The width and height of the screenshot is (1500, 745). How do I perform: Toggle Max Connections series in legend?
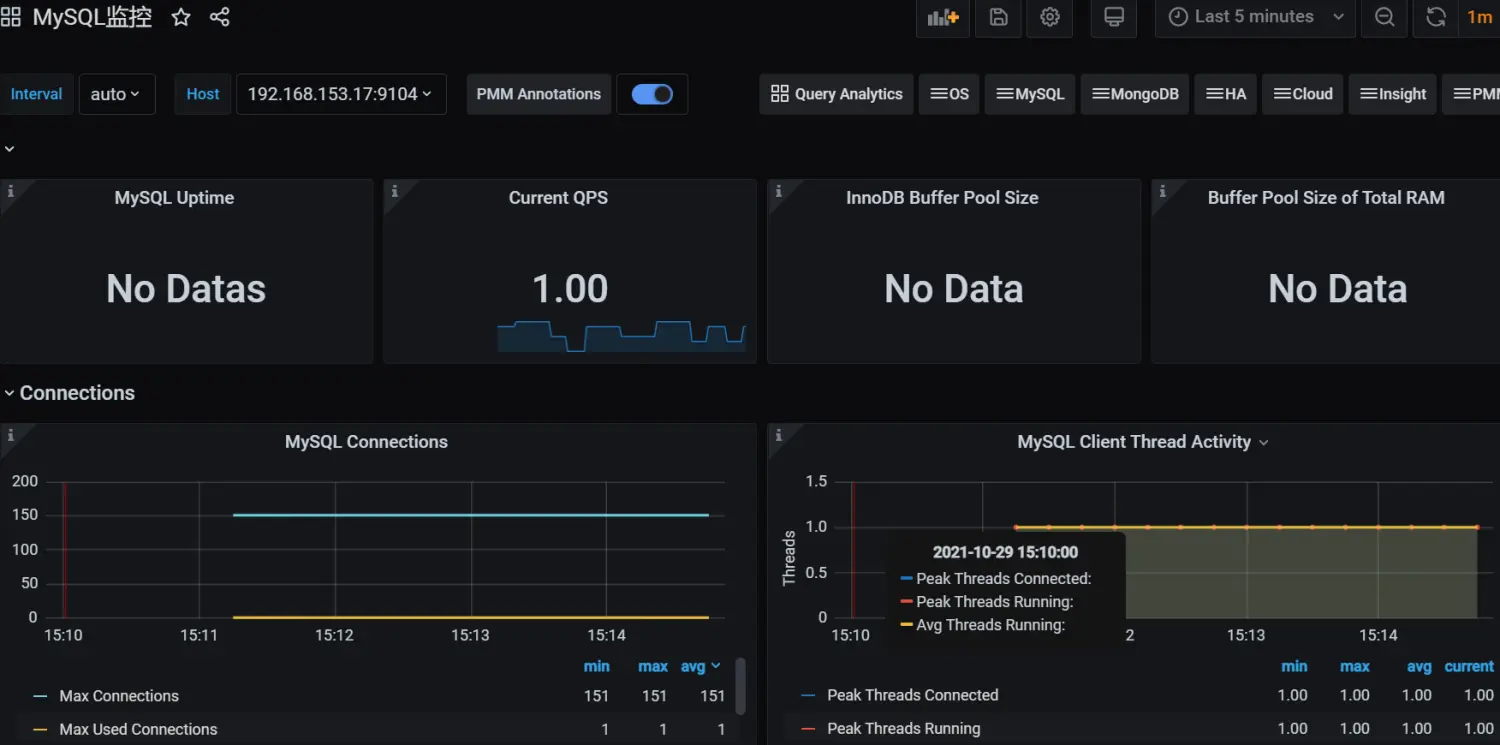click(x=119, y=696)
